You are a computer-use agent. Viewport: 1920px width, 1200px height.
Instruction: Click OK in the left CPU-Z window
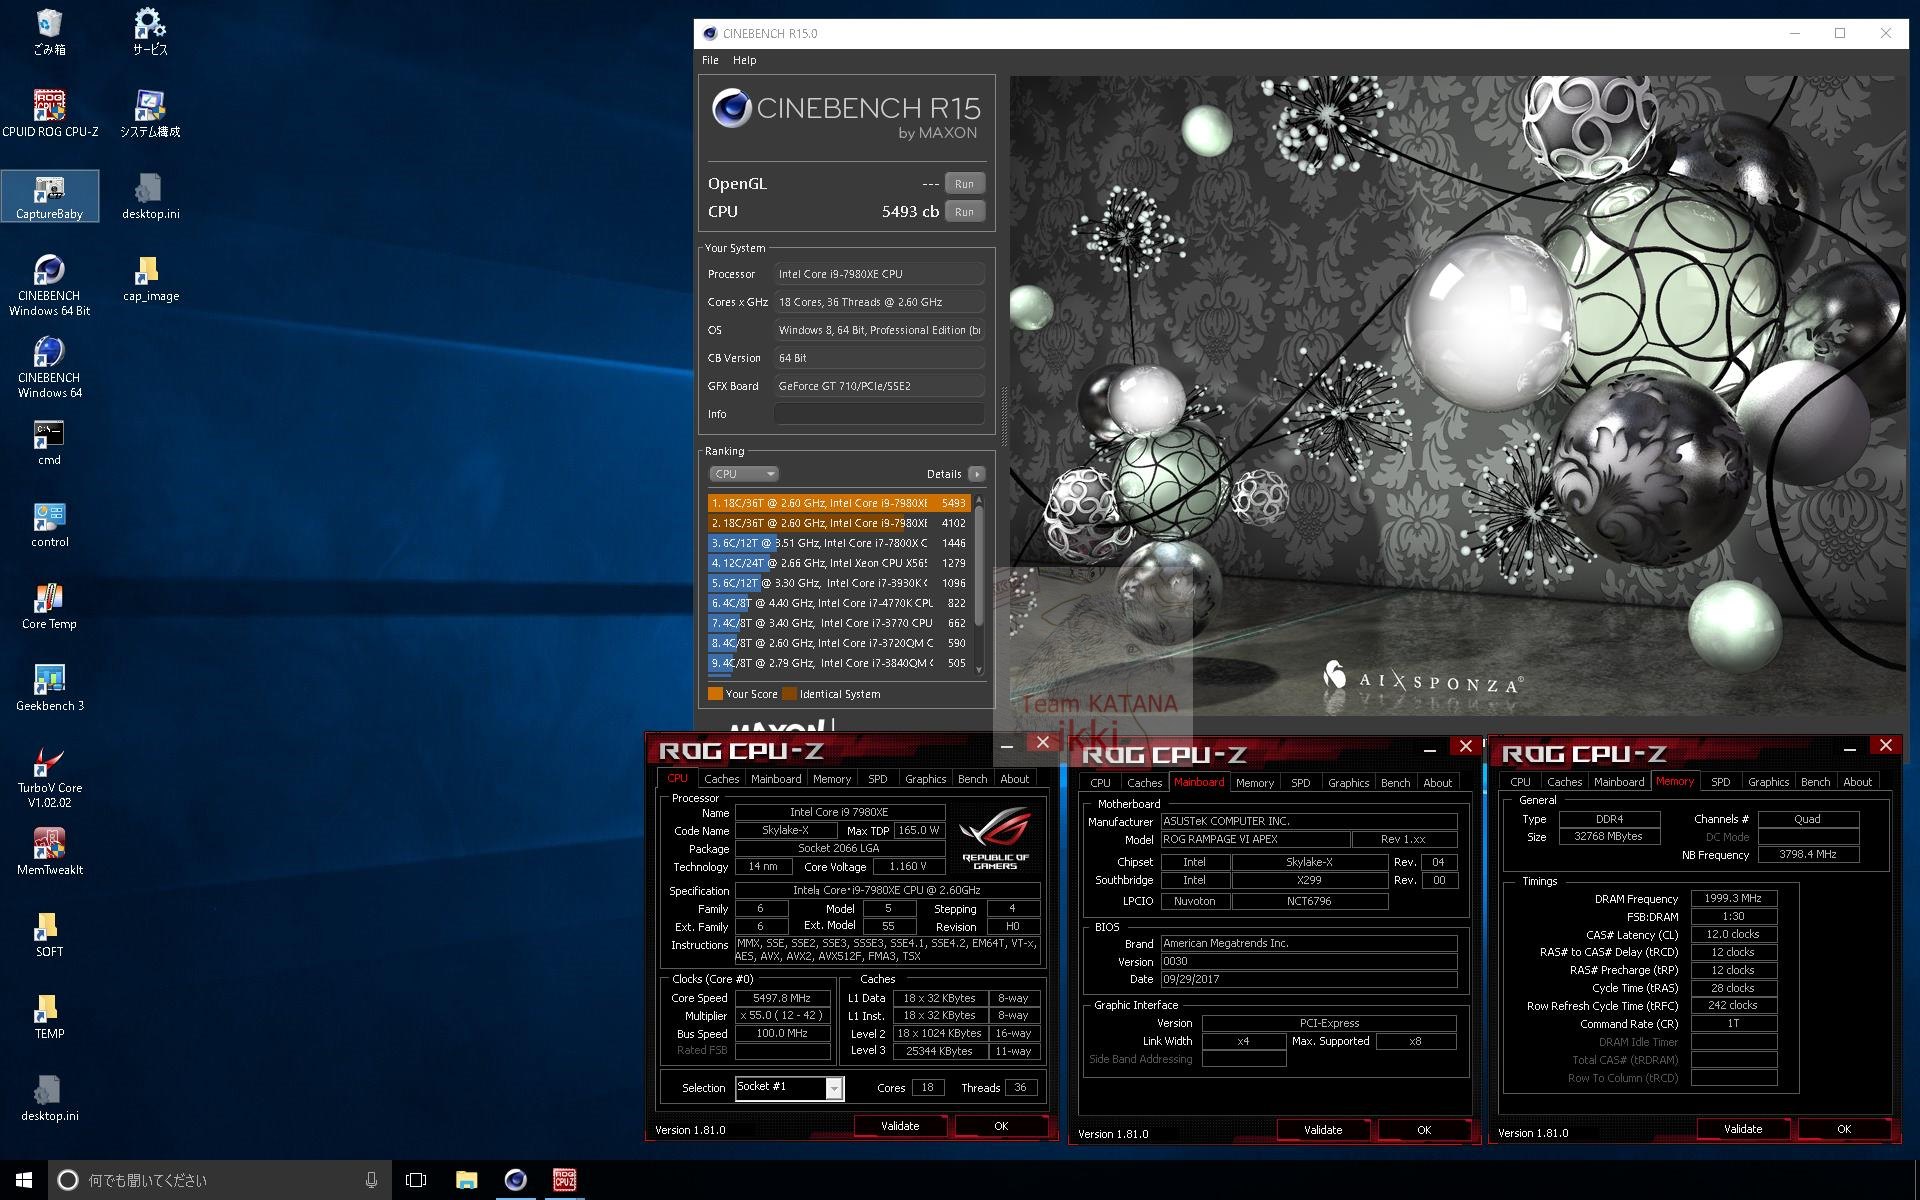(1001, 1126)
